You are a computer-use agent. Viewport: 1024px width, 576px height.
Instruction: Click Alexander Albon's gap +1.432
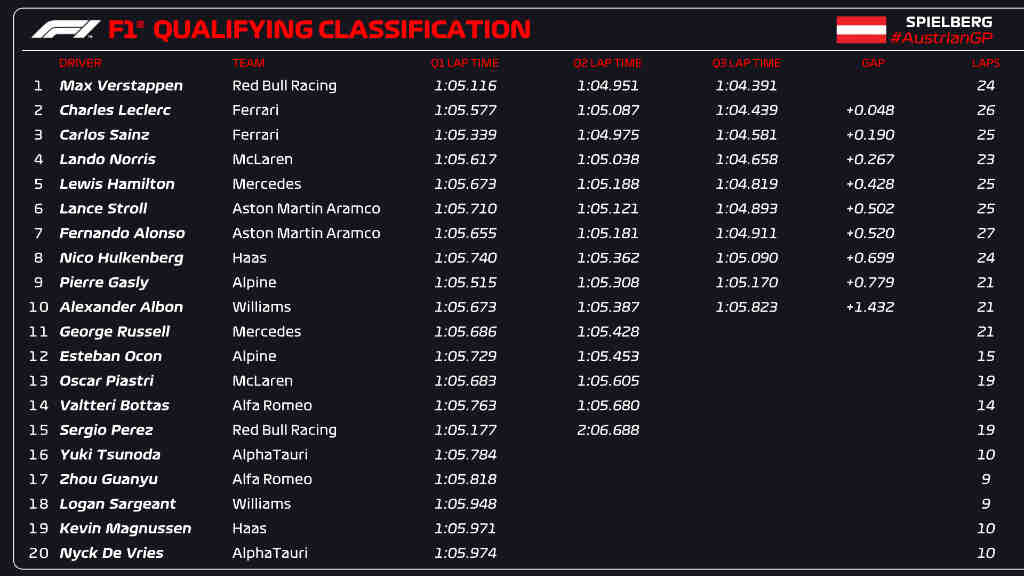click(x=870, y=307)
